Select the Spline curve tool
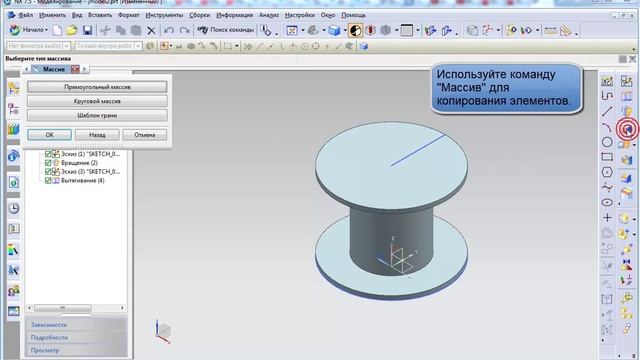The height and width of the screenshot is (360, 640). (607, 187)
